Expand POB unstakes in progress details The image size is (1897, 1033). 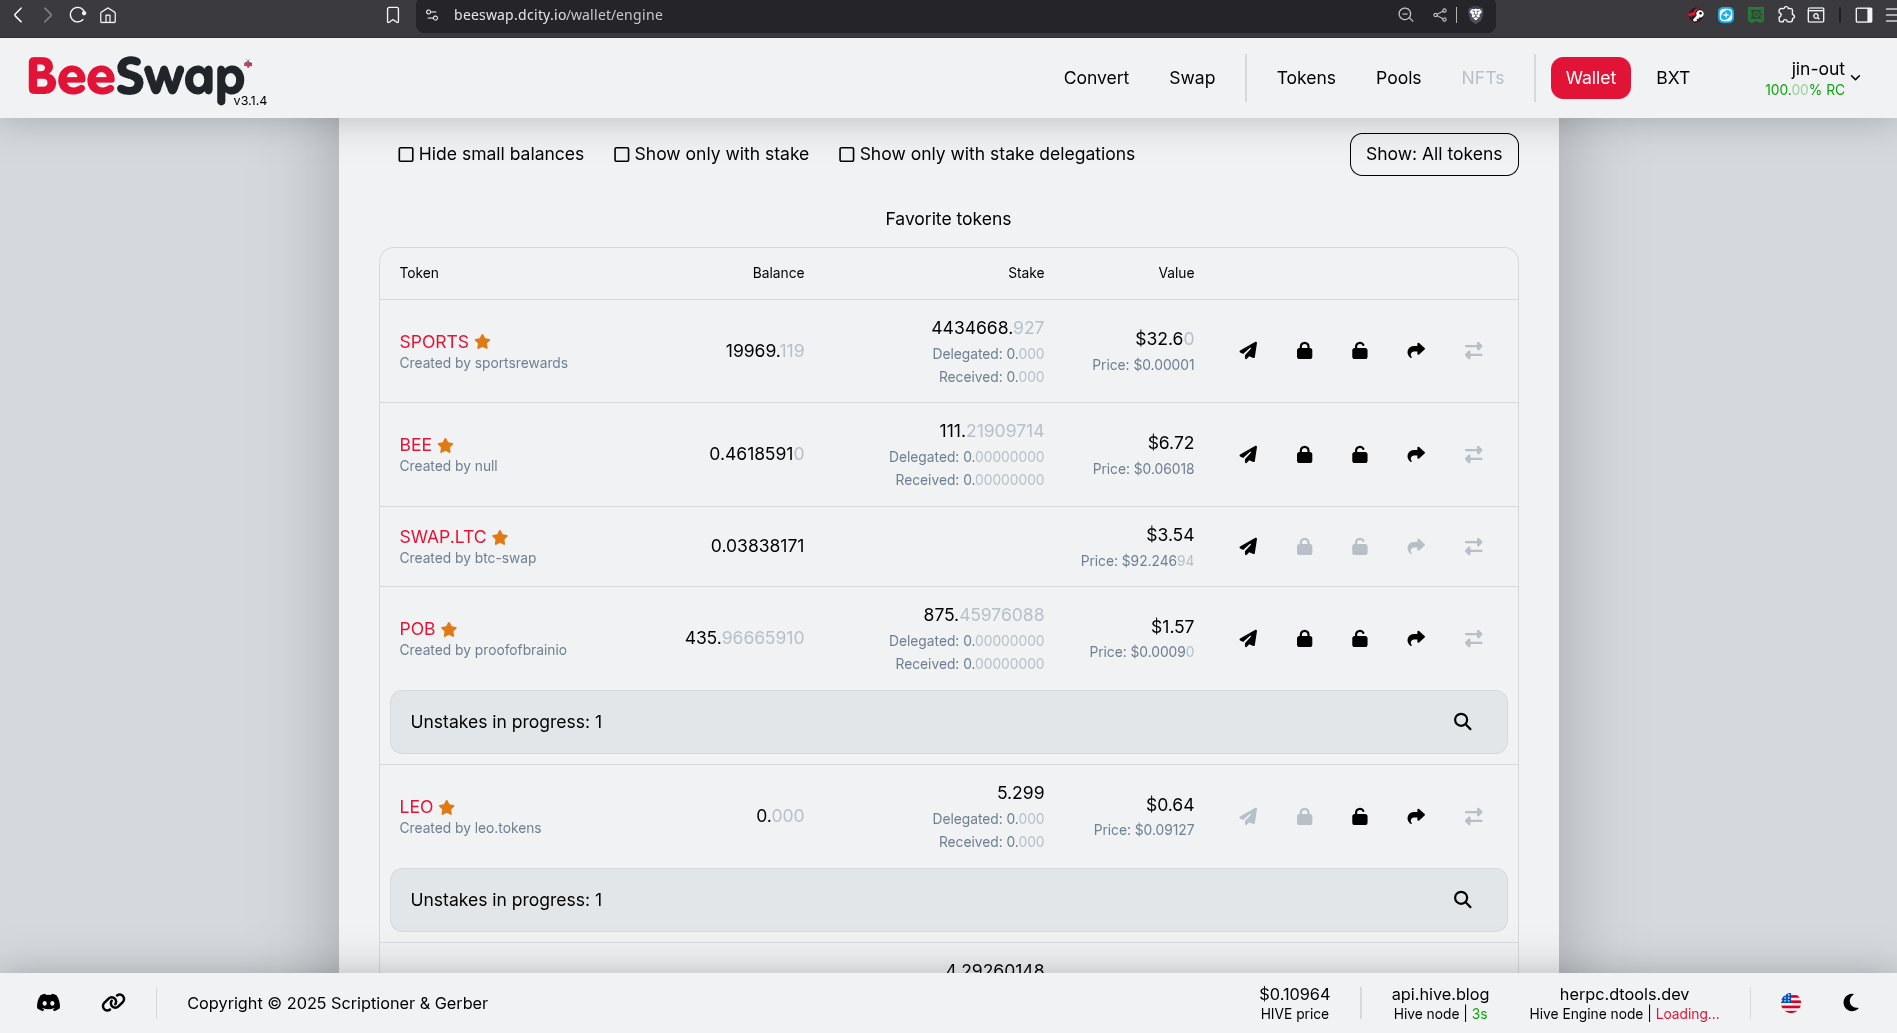1462,722
